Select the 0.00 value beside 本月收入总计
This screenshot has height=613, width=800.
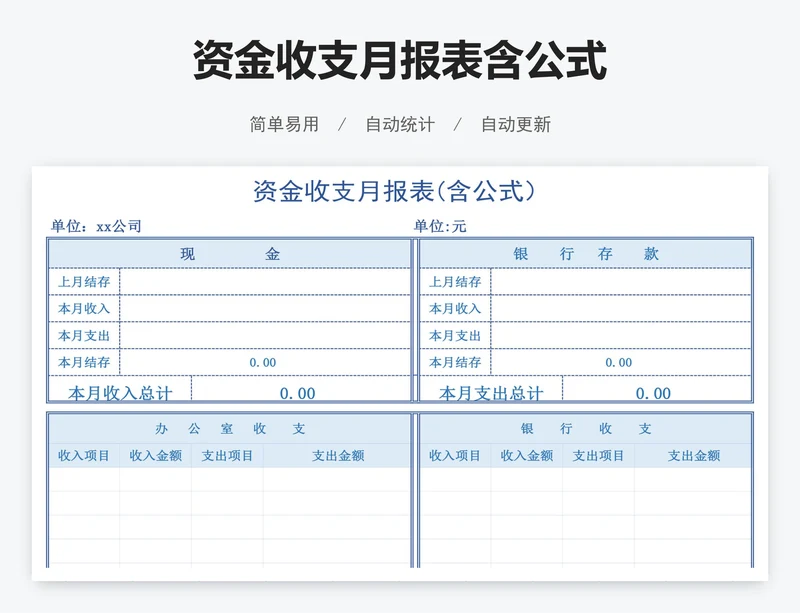pyautogui.click(x=297, y=394)
